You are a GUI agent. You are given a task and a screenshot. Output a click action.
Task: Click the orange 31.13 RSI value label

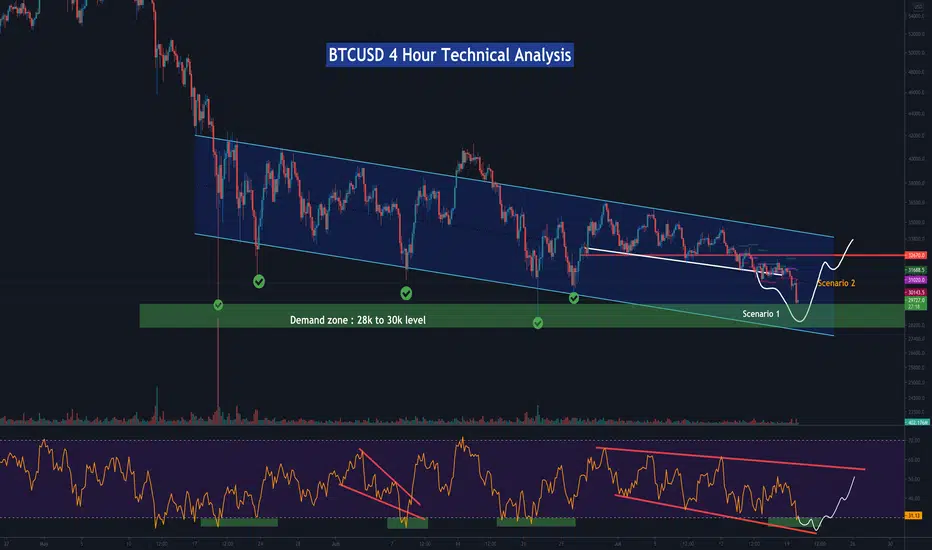coord(914,516)
